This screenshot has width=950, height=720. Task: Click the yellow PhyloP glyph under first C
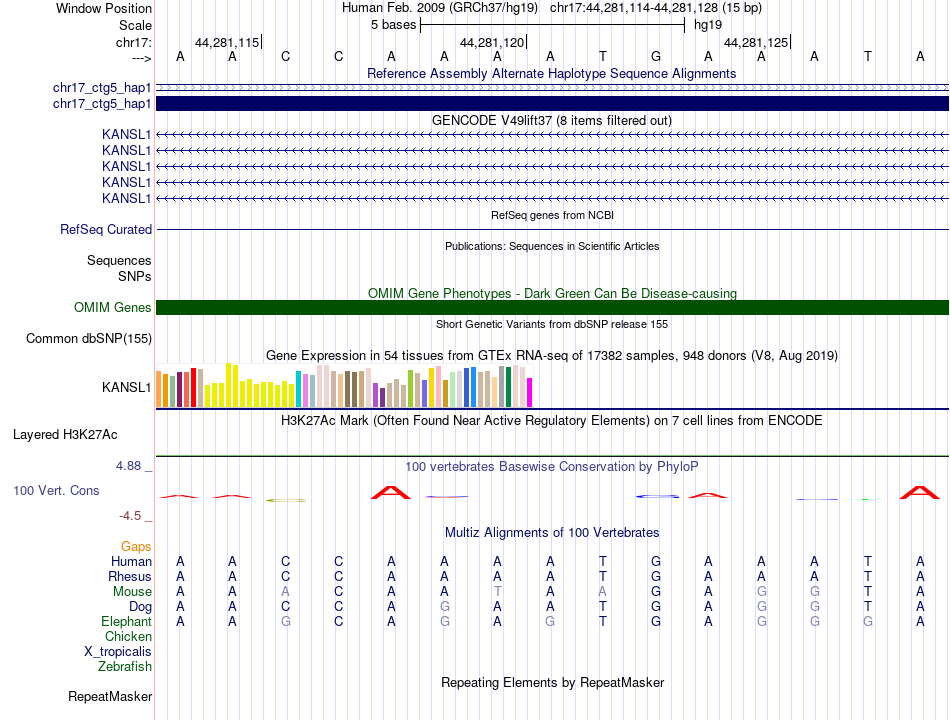click(286, 500)
